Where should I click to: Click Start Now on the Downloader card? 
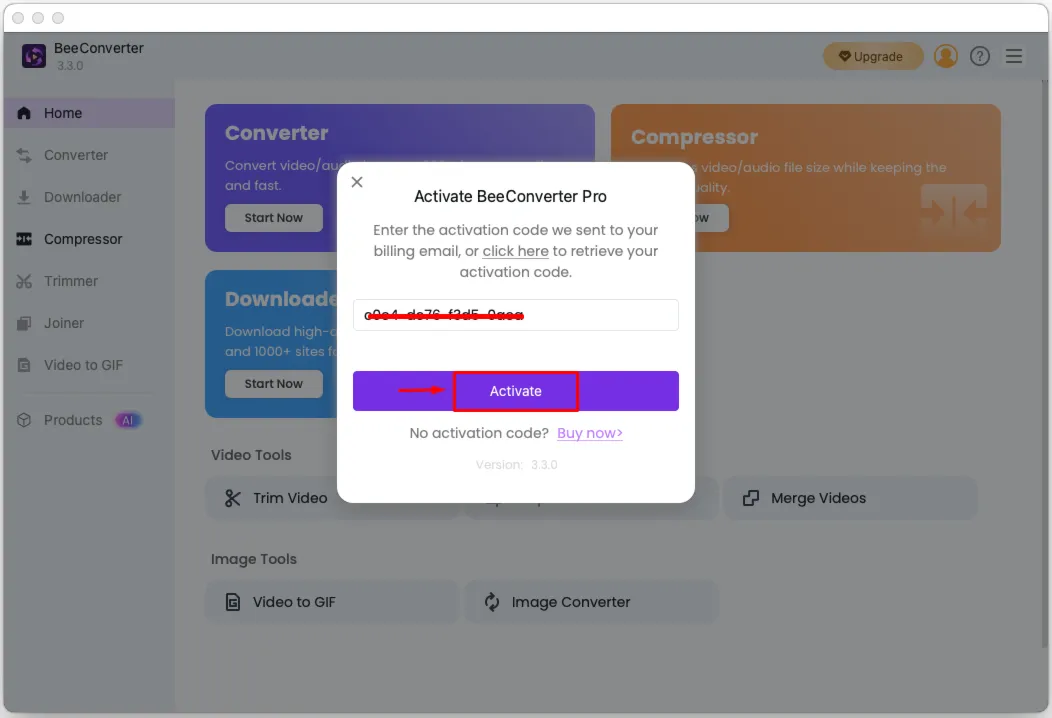click(274, 384)
